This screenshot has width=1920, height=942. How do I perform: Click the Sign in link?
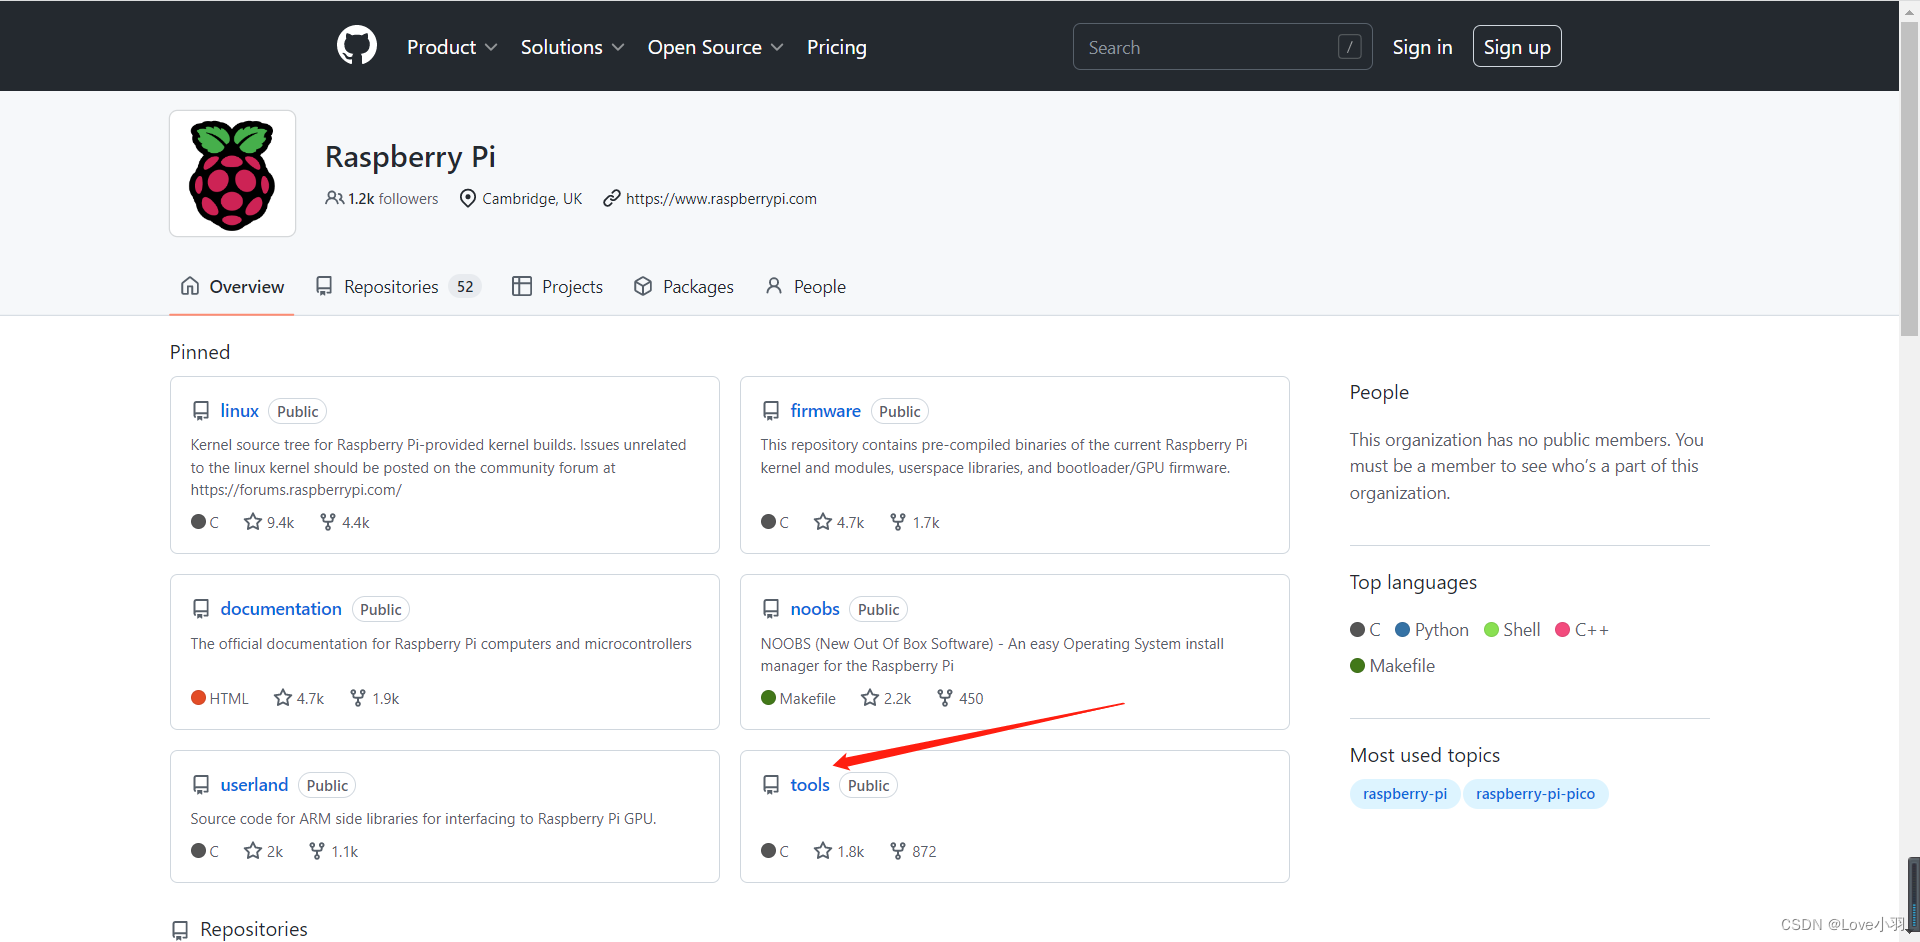point(1422,47)
